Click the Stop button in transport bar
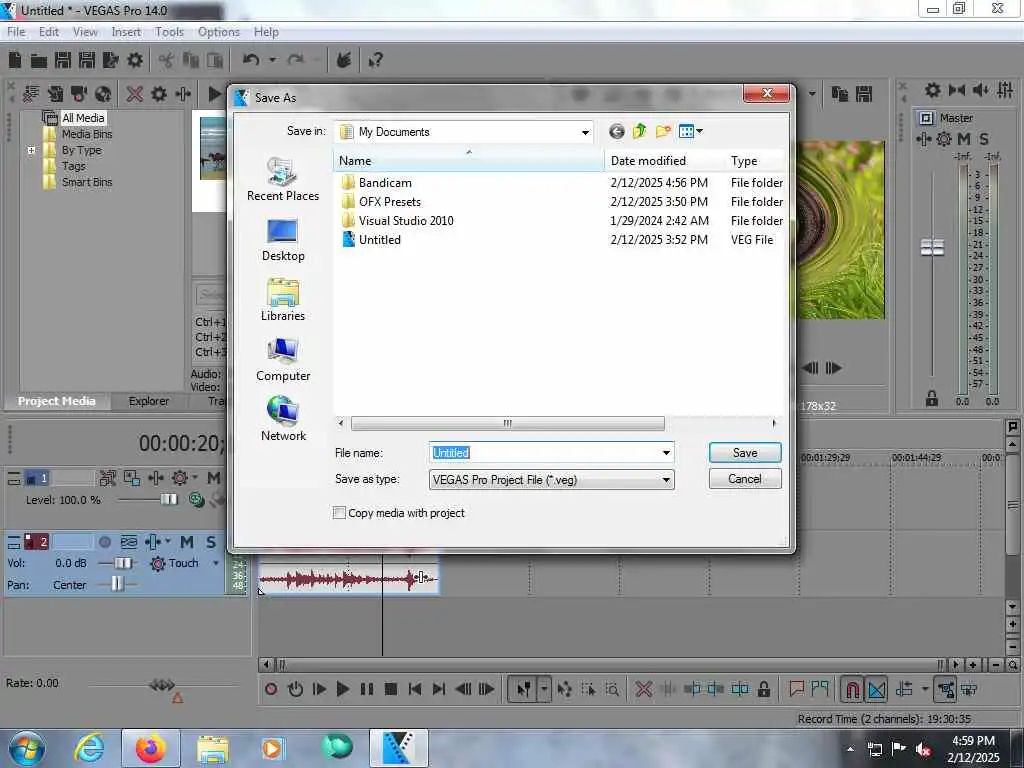This screenshot has width=1024, height=768. (391, 689)
